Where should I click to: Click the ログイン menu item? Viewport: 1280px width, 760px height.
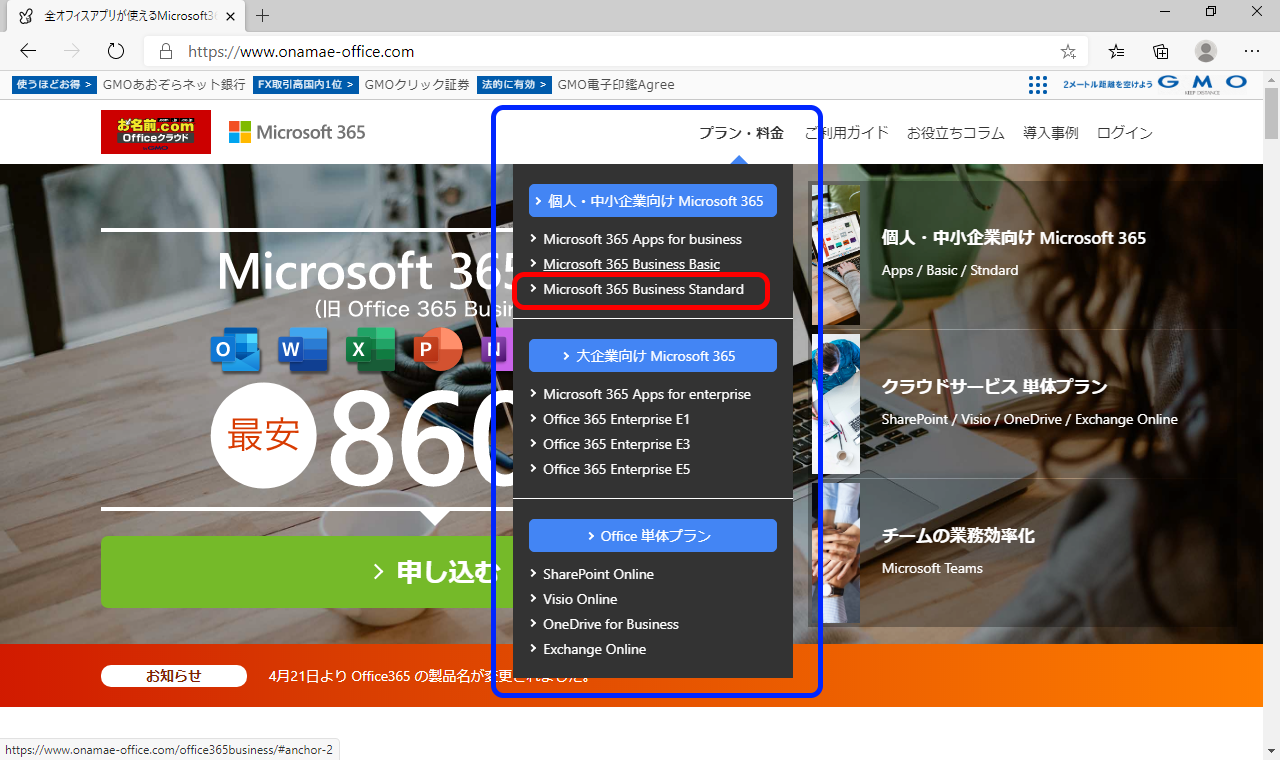1125,133
